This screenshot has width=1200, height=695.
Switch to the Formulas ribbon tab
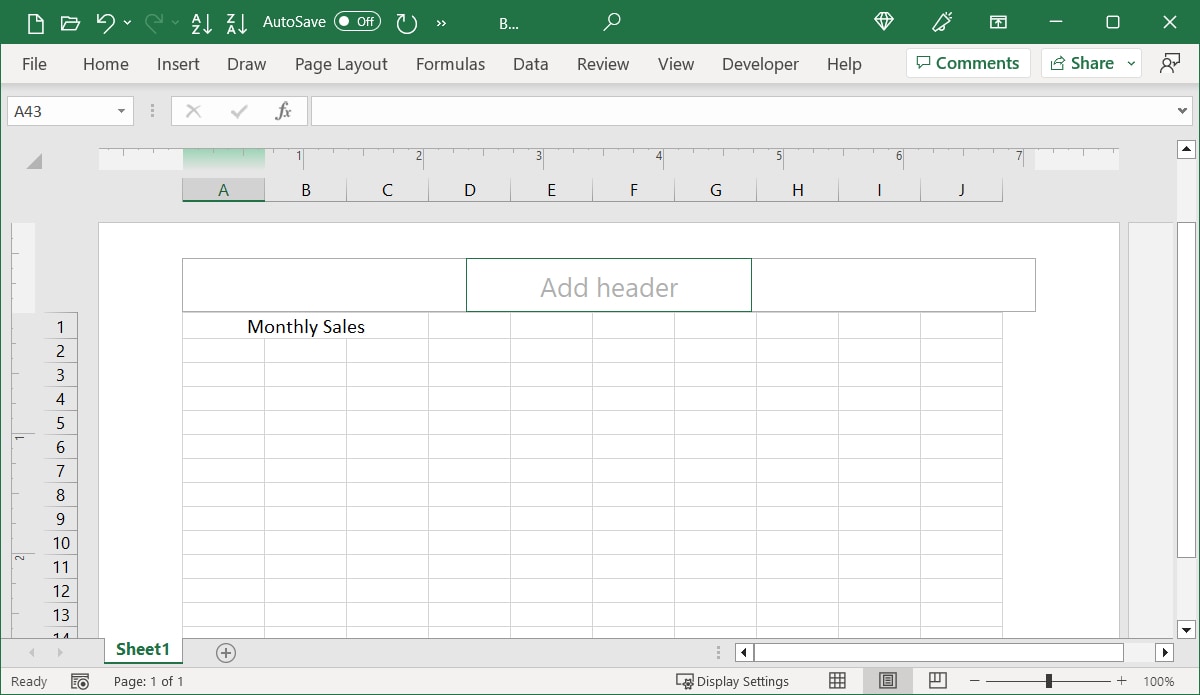point(450,64)
